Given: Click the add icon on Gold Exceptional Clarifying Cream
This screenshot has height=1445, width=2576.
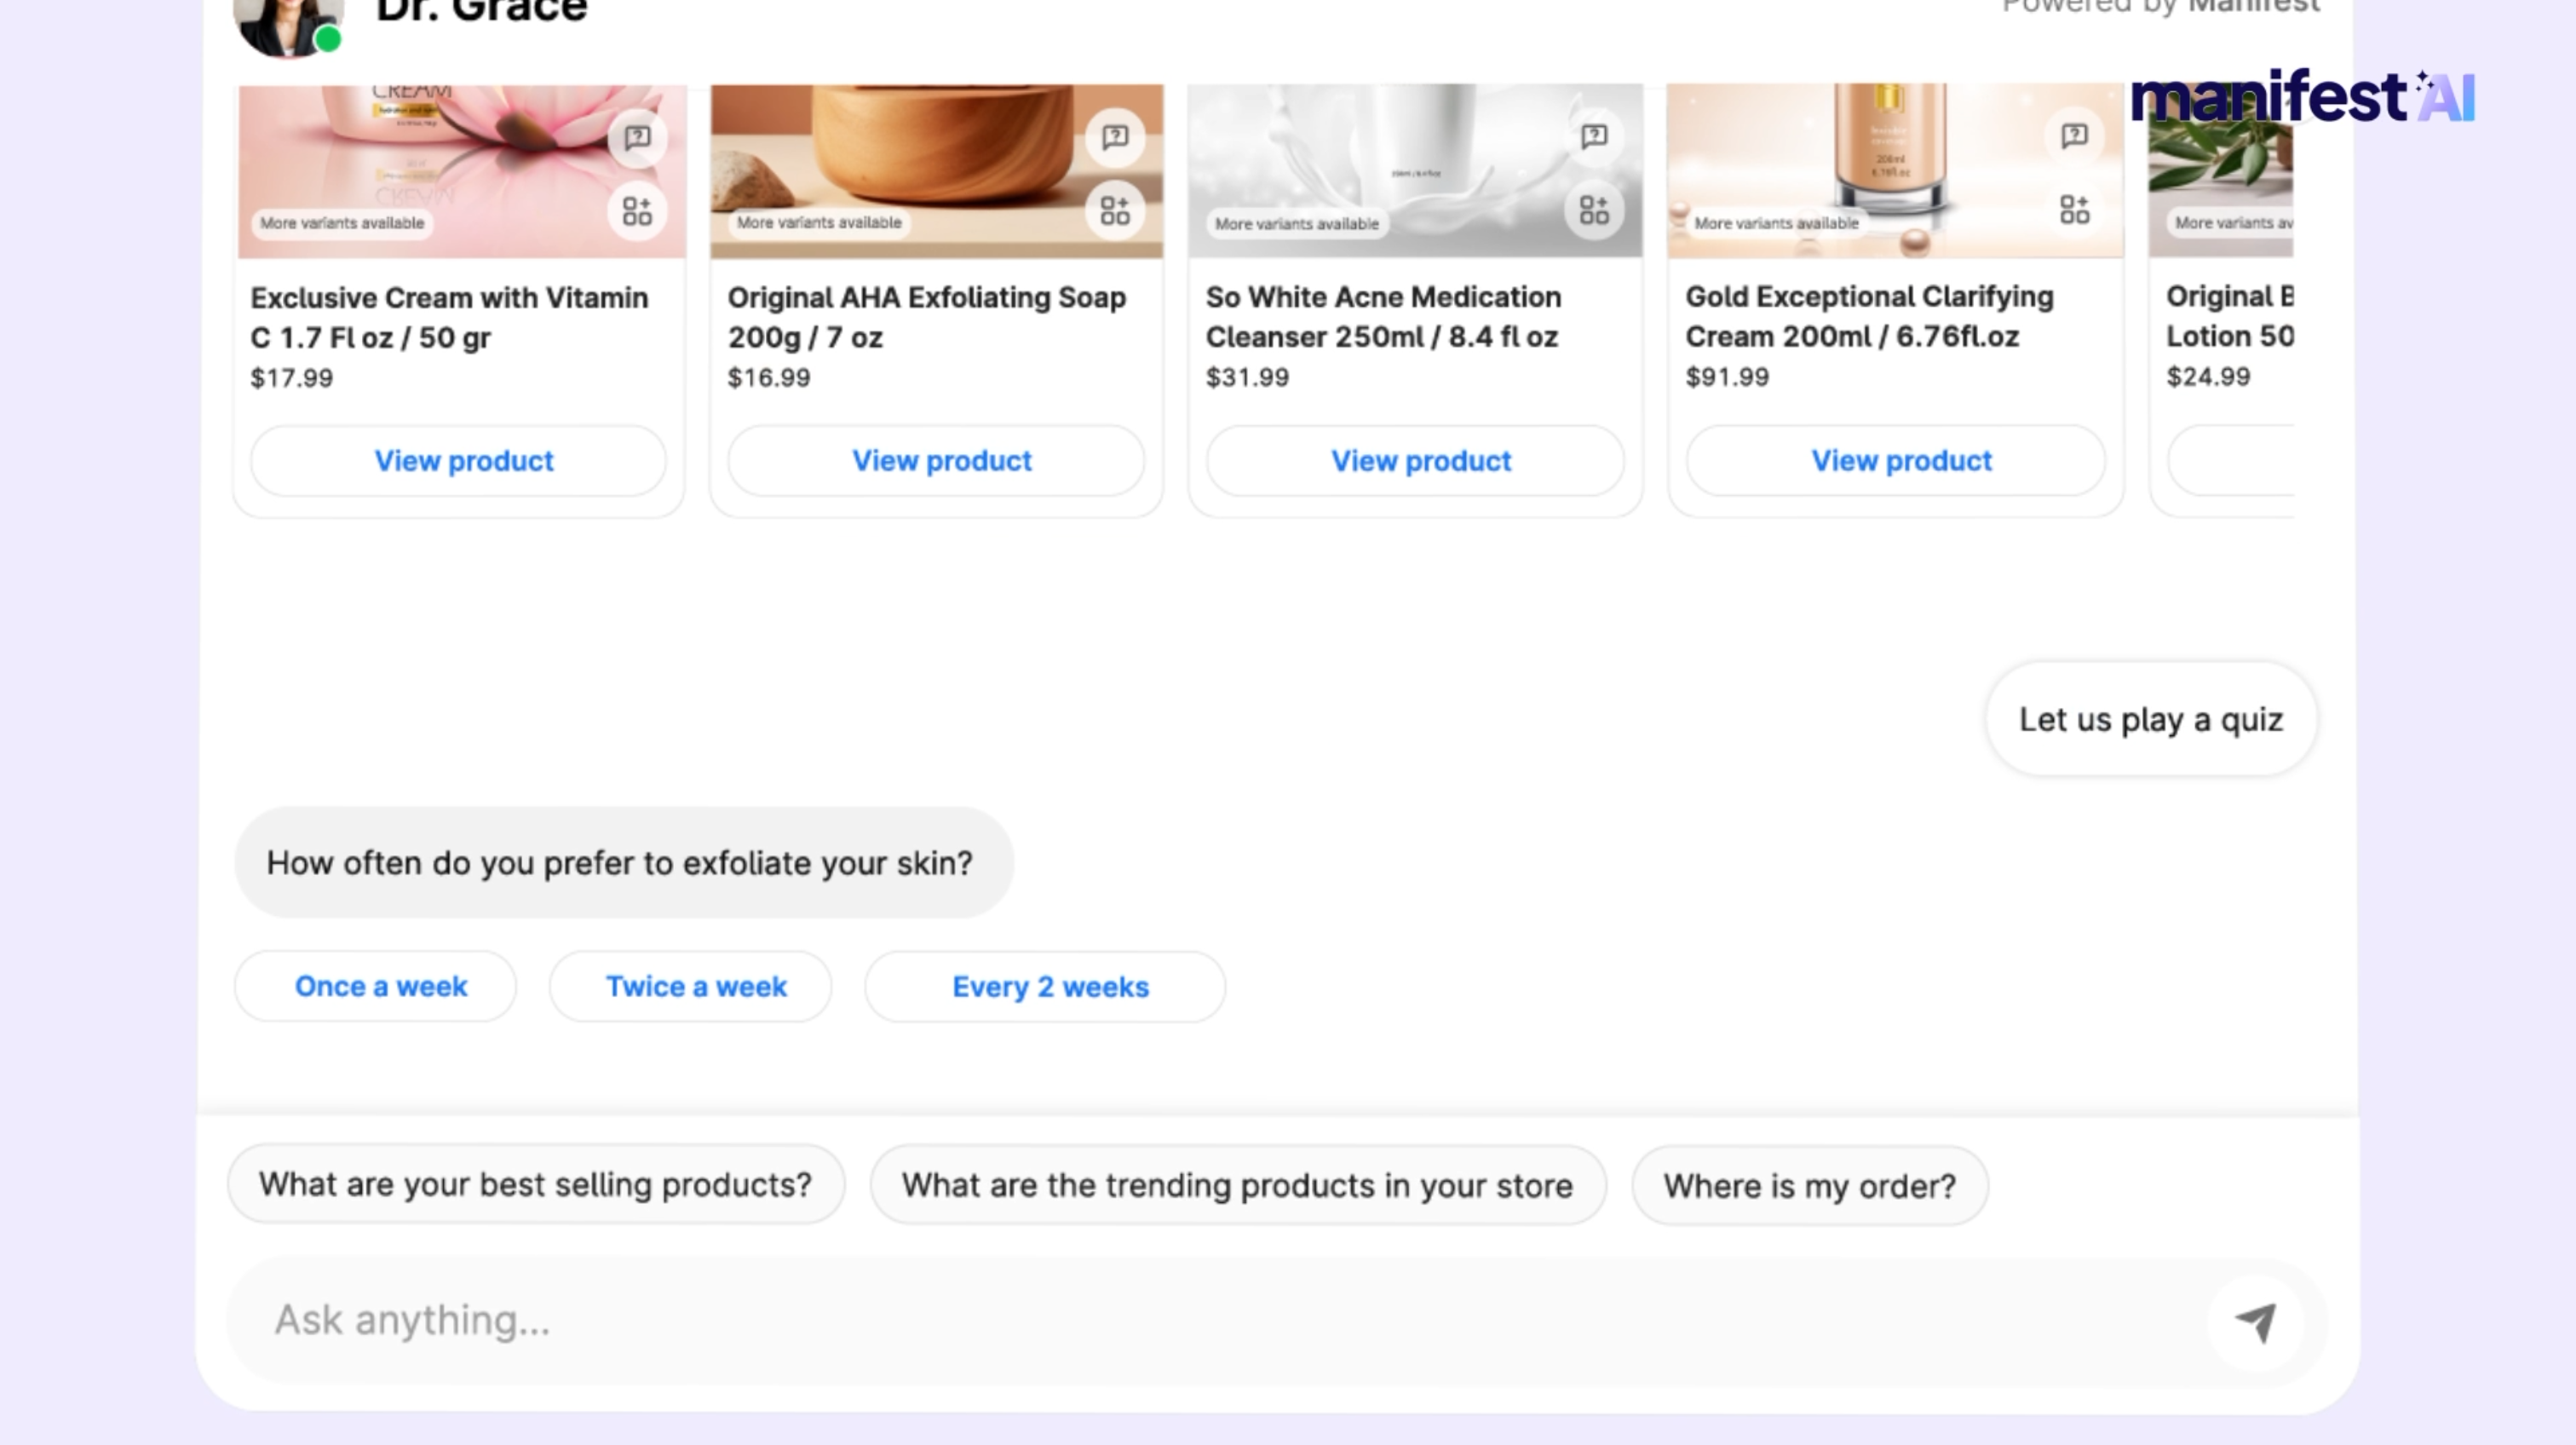Looking at the screenshot, I should [x=2074, y=210].
